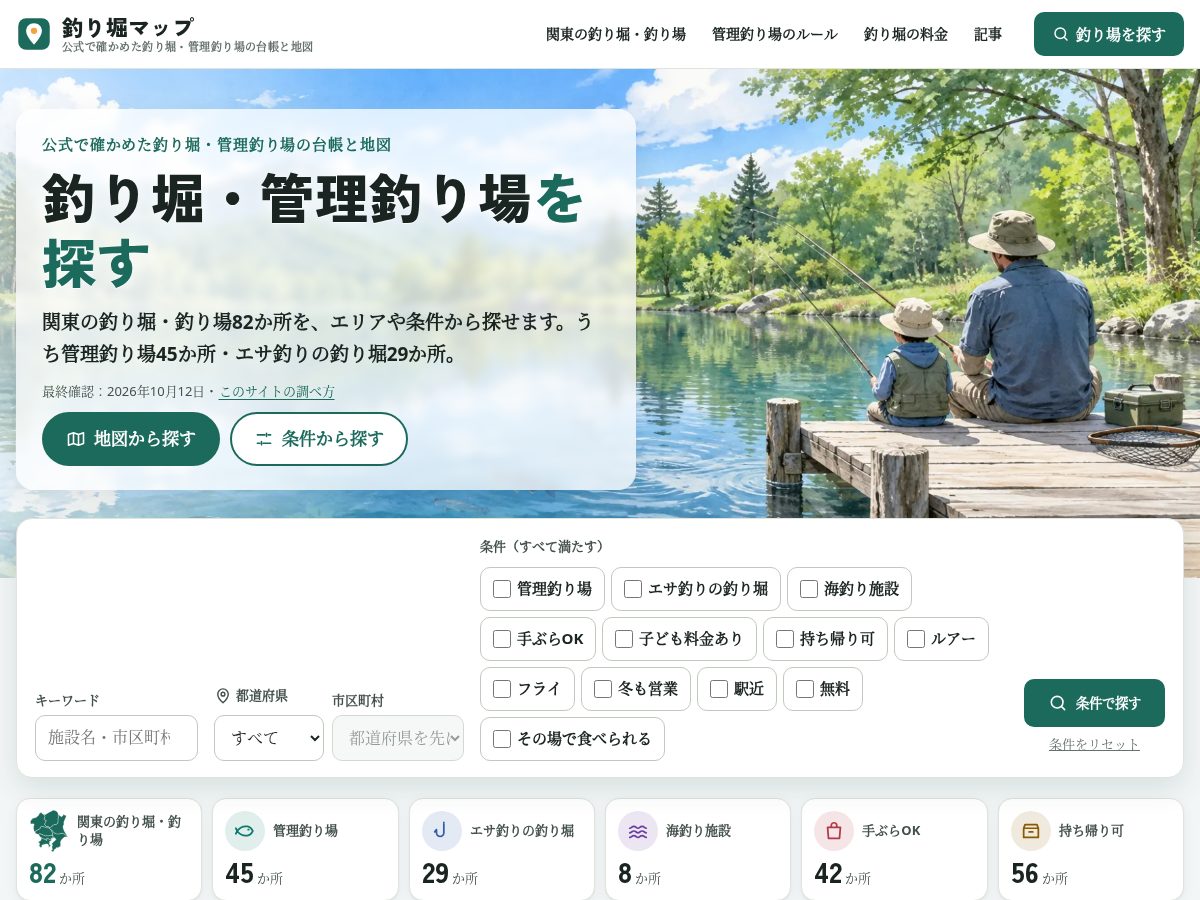Open the 都道府県 dropdown showing すべて

269,738
